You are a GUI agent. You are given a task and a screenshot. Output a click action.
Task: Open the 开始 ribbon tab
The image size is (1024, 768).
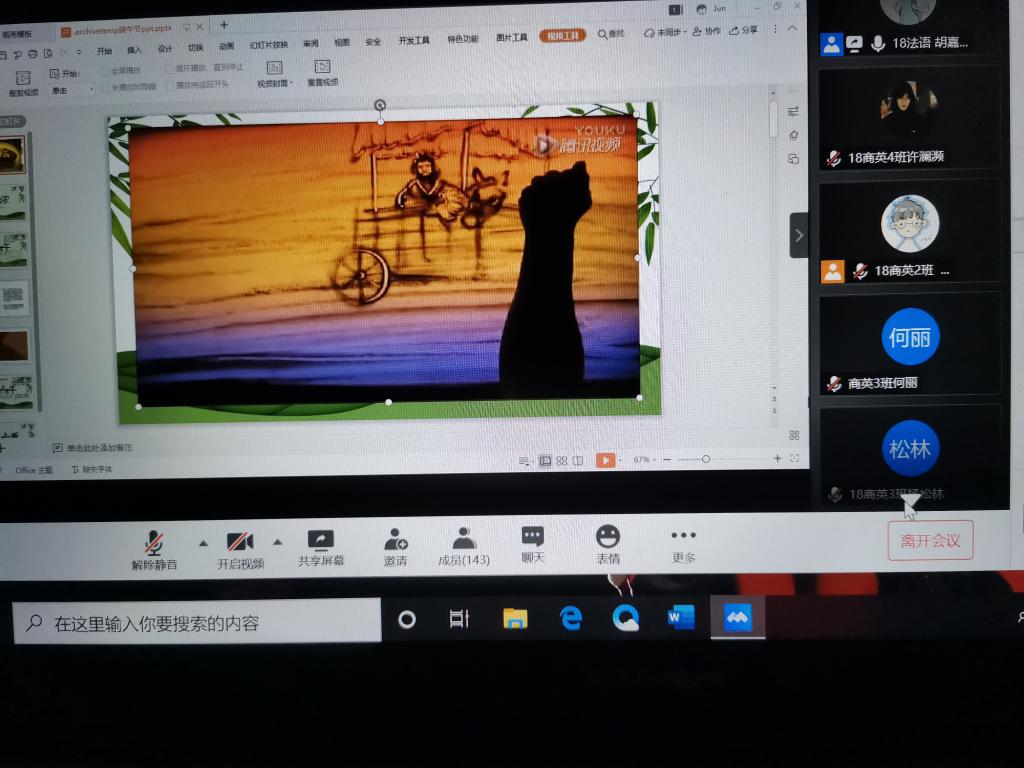coord(104,51)
